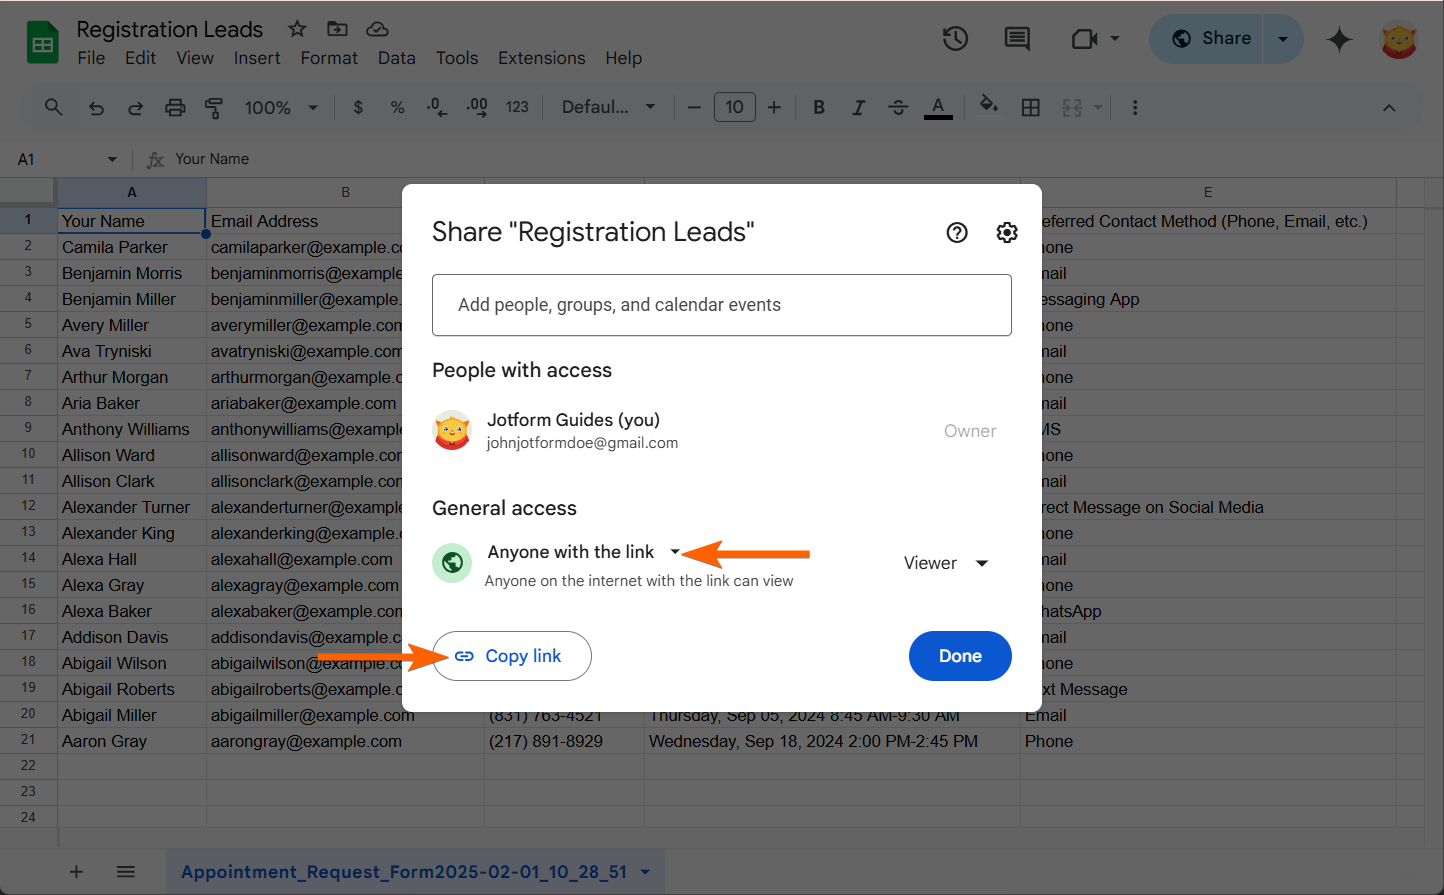Viewport: 1444px width, 895px height.
Task: Click the font size 10 field
Action: [x=734, y=107]
